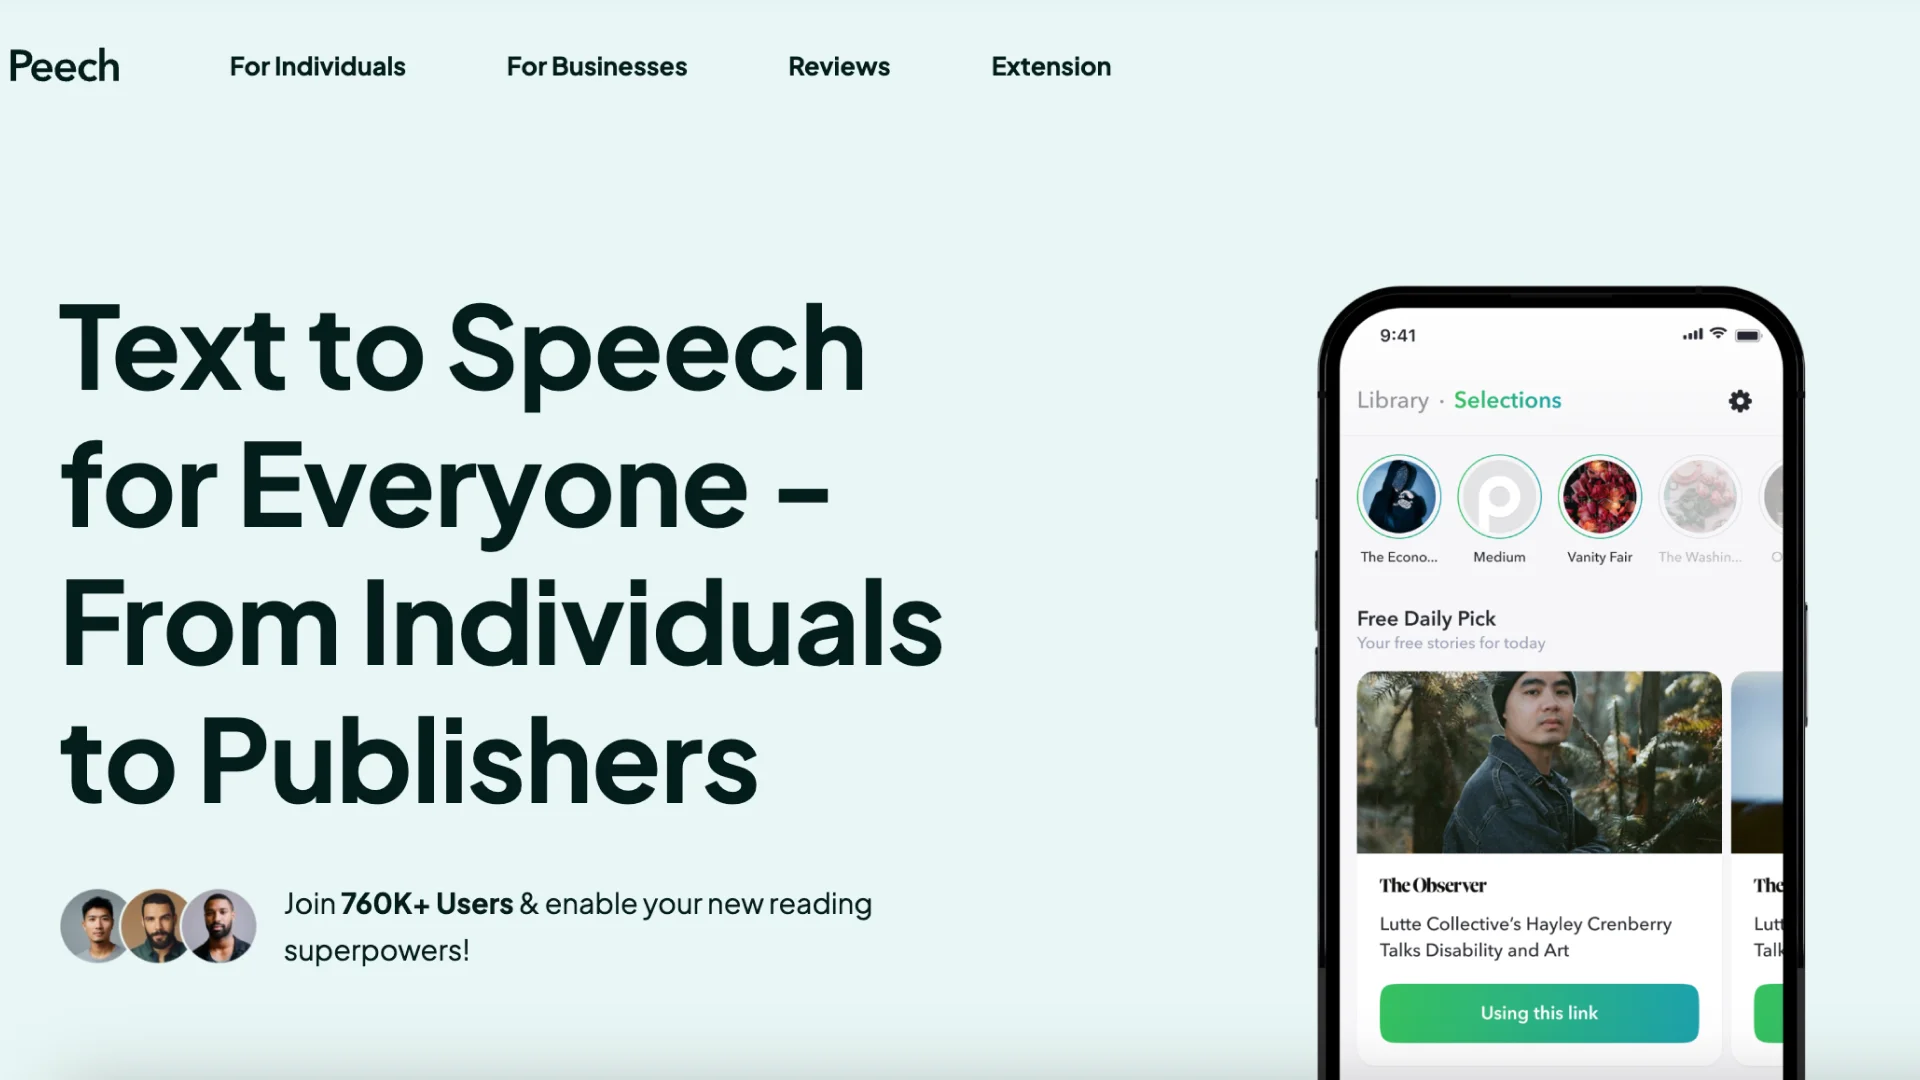Select the Medium source icon
The width and height of the screenshot is (1920, 1080).
1499,497
